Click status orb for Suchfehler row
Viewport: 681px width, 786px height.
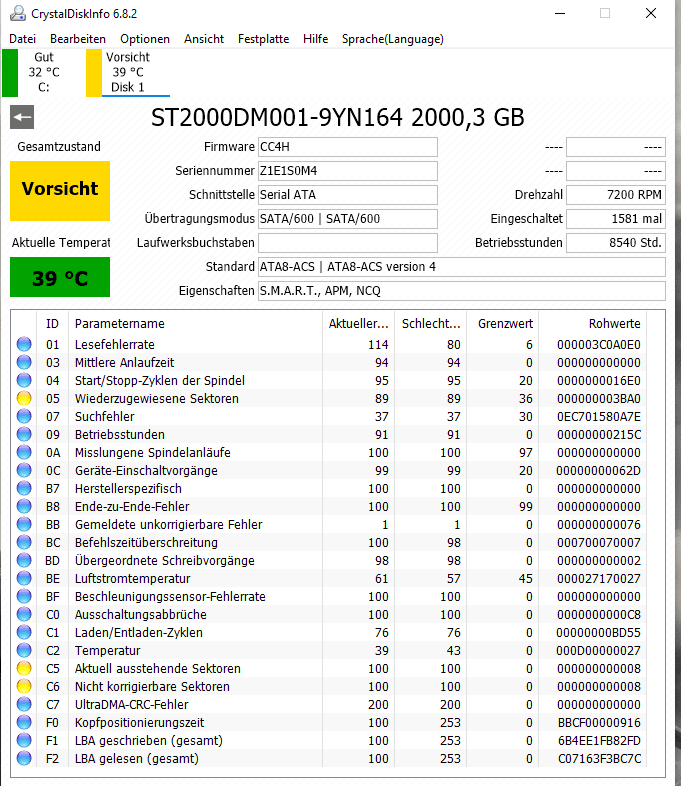pos(24,417)
